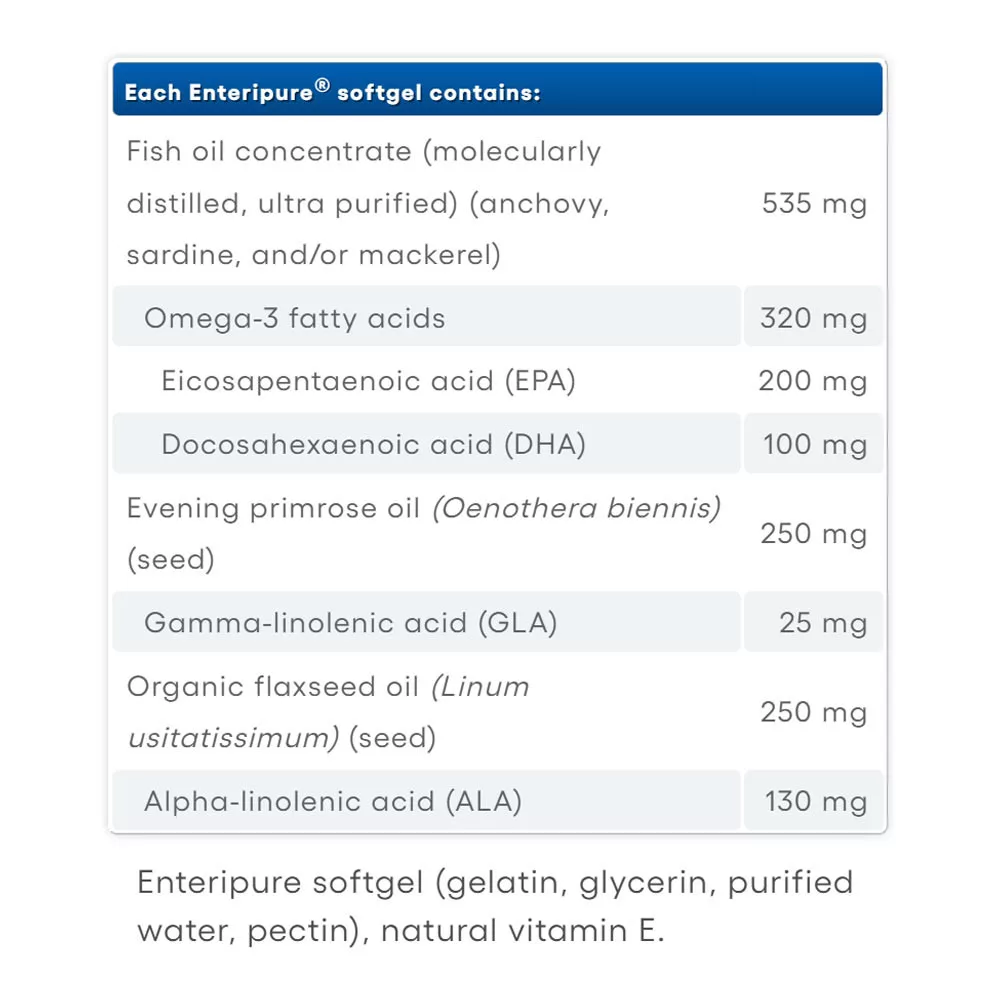Select the Alpha-linolenic acid (ALA) row
This screenshot has width=1000, height=1000.
pyautogui.click(x=333, y=801)
